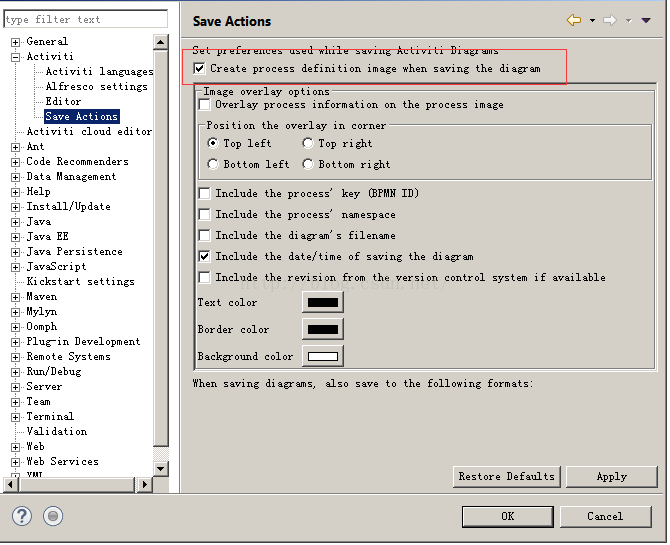Select Java Persistence tree item
Image resolution: width=670 pixels, height=545 pixels.
point(74,251)
